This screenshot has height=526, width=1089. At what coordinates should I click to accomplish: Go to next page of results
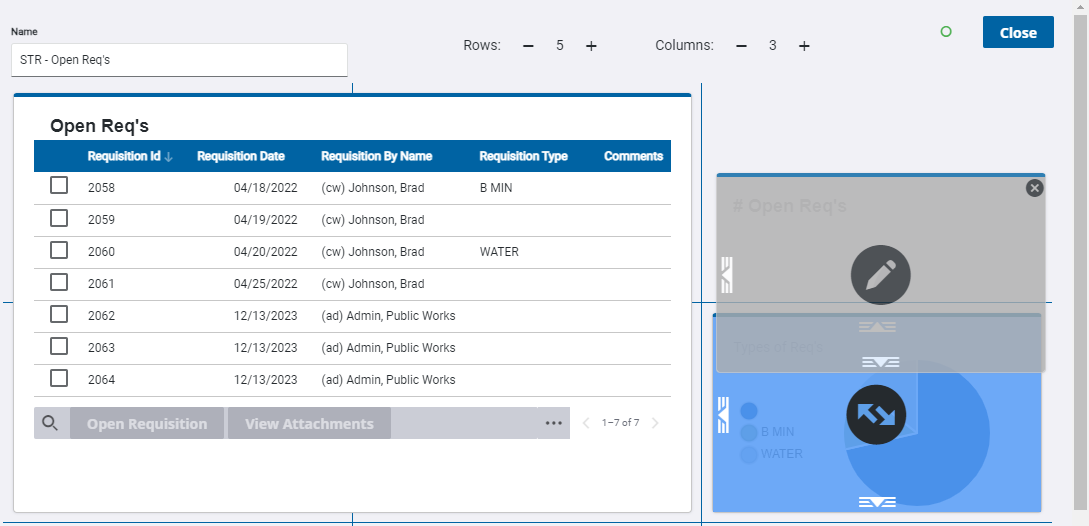pyautogui.click(x=655, y=423)
